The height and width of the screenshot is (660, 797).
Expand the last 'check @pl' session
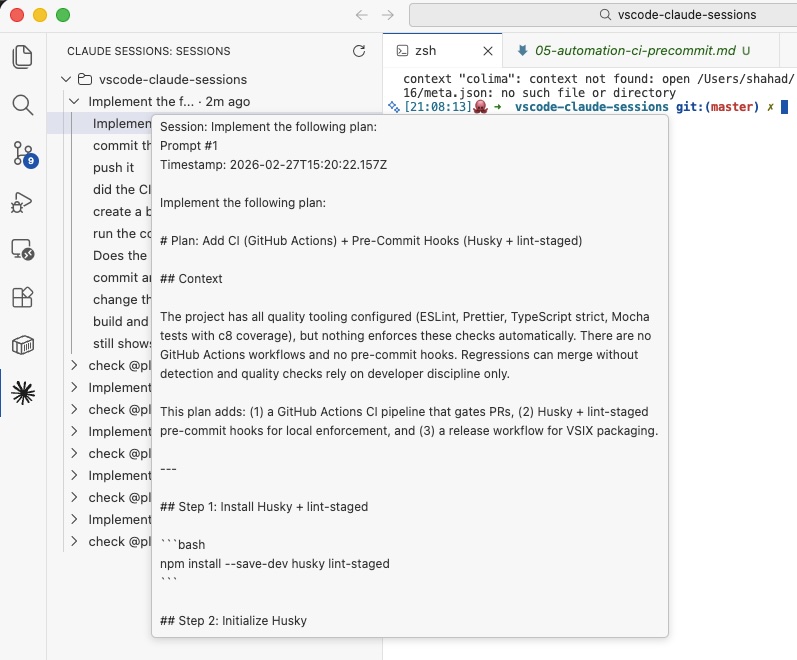coord(74,541)
